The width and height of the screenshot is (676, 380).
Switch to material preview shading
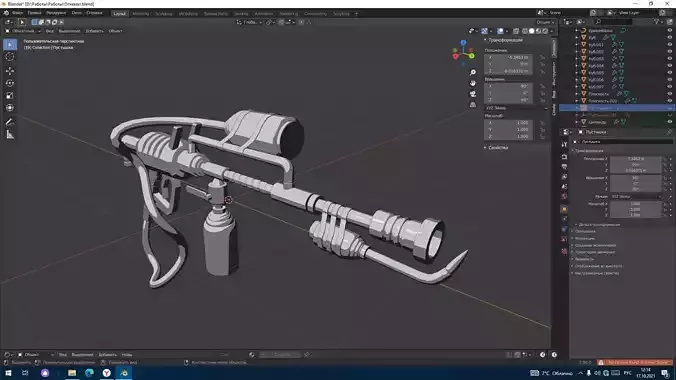point(538,31)
